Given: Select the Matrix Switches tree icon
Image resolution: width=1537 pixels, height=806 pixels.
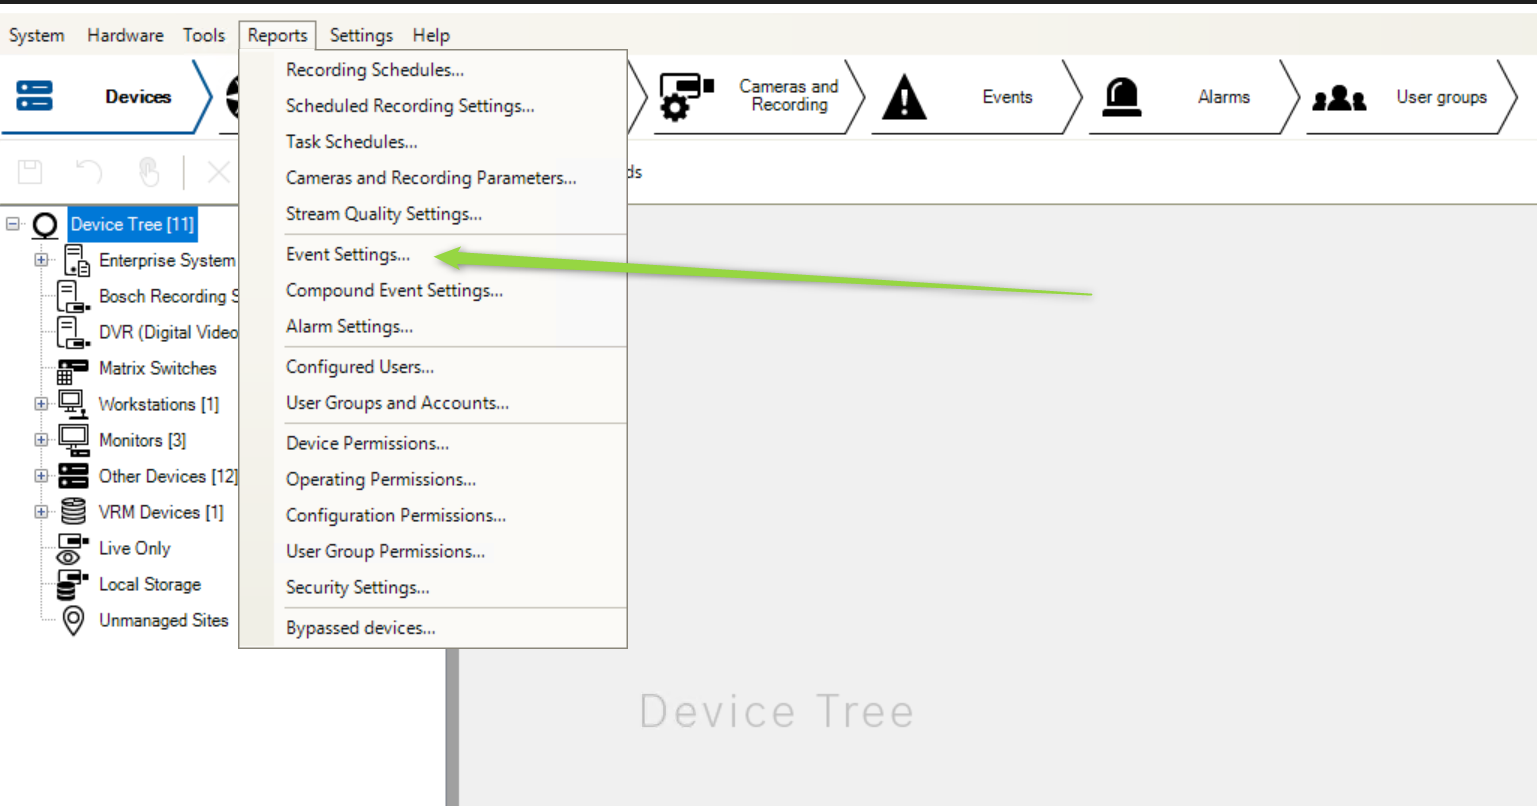Looking at the screenshot, I should point(72,369).
